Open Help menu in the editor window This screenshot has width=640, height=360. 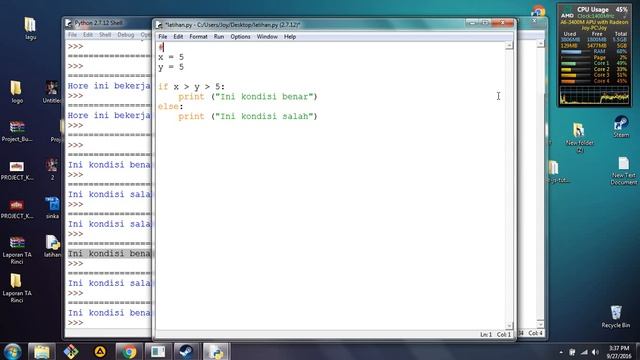[290, 37]
